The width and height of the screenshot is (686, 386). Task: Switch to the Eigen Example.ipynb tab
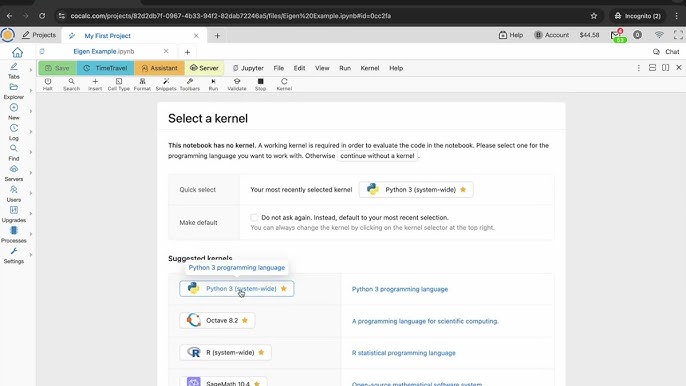pyautogui.click(x=104, y=52)
